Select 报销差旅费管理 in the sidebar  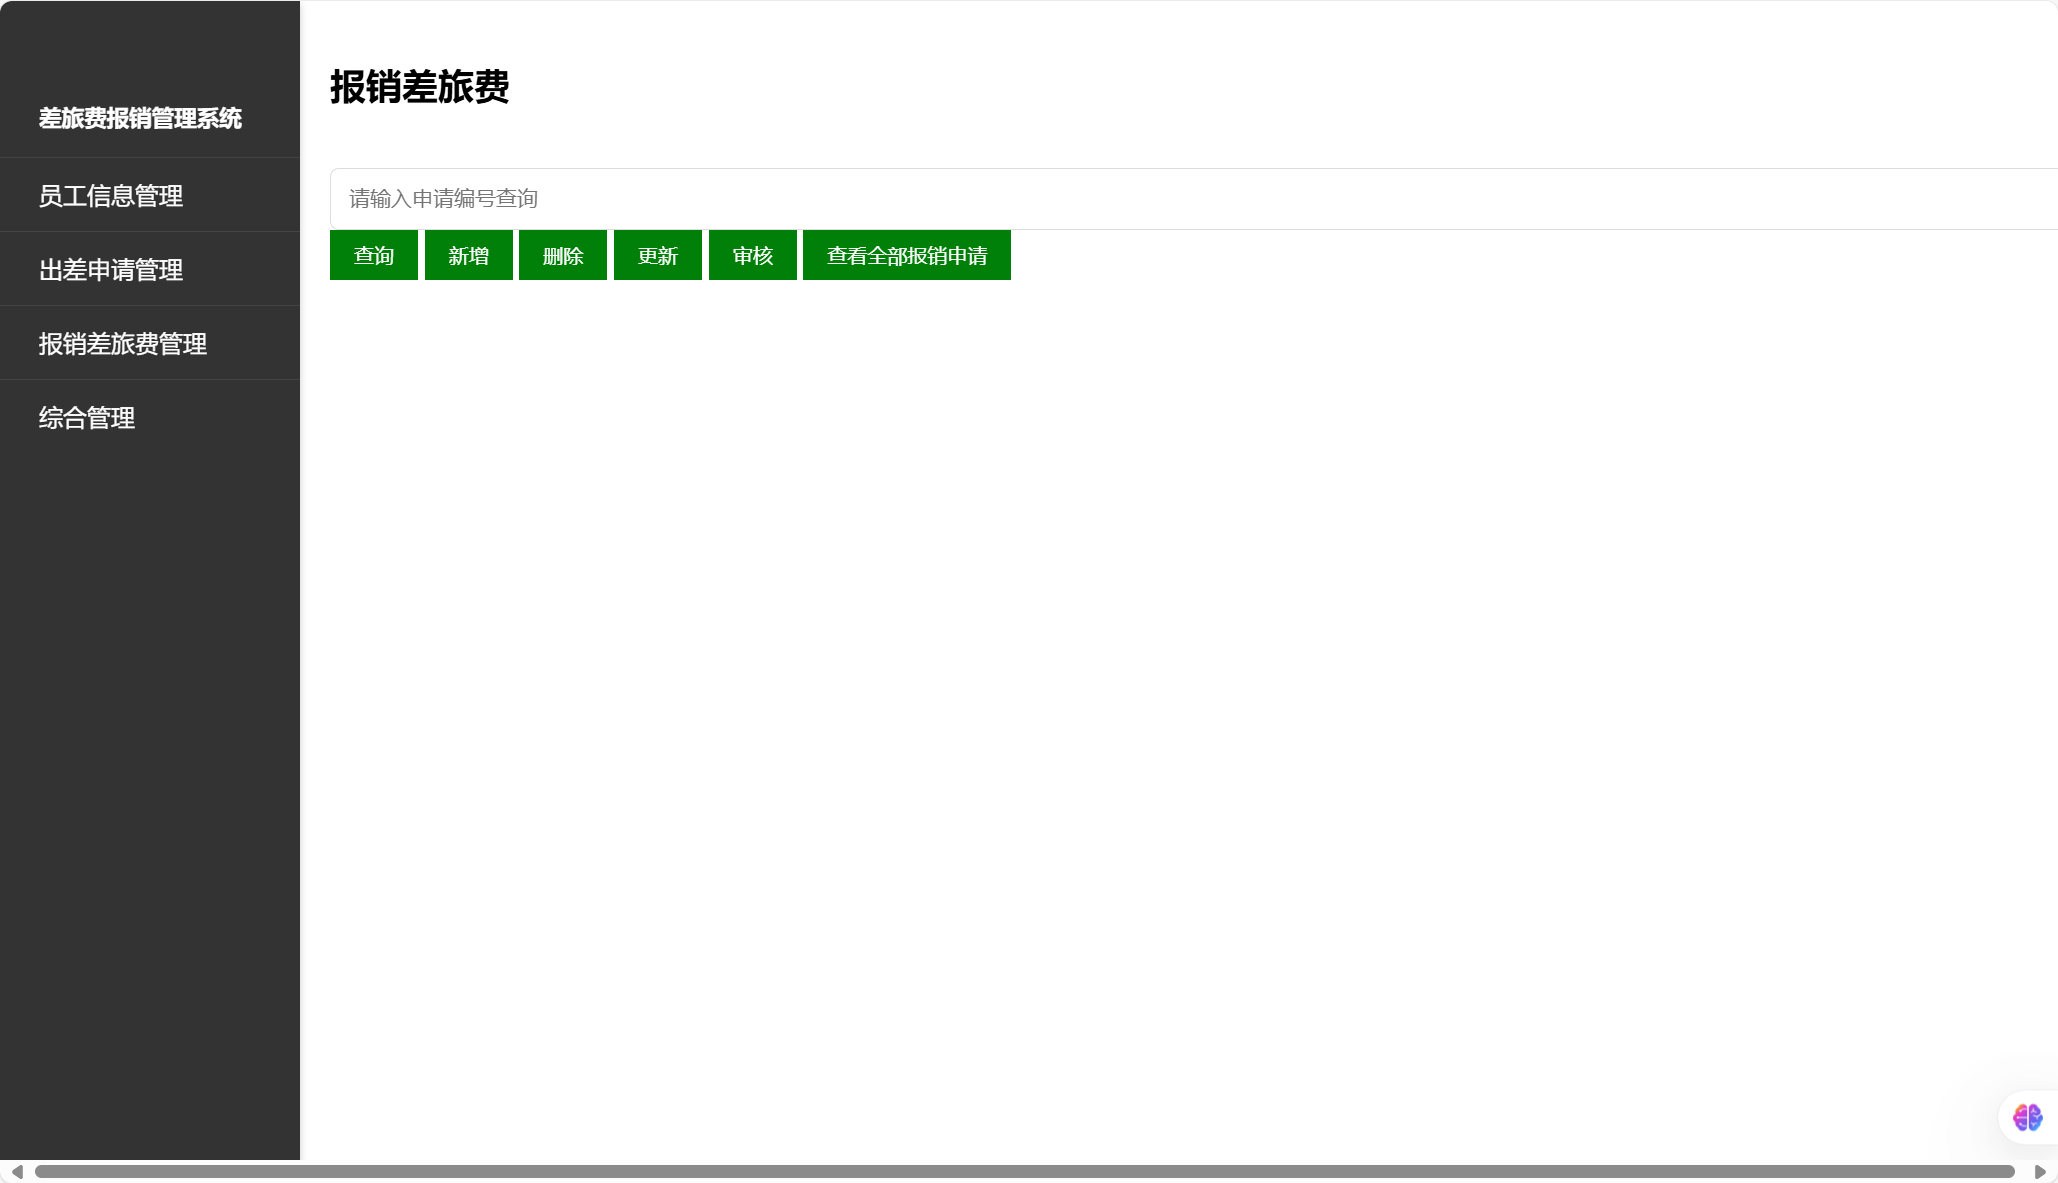tap(123, 344)
